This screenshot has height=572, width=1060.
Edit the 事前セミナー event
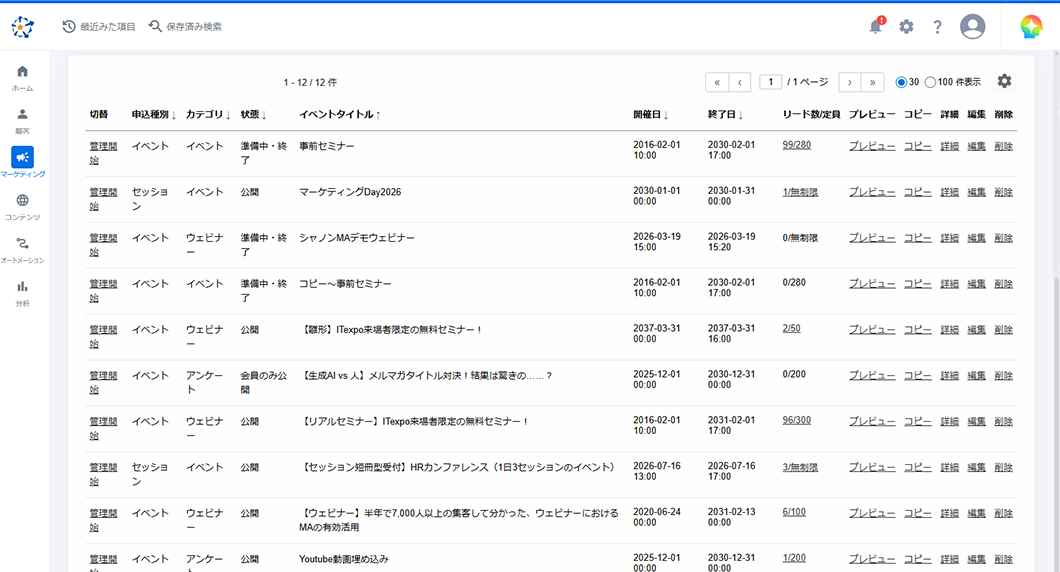click(976, 146)
